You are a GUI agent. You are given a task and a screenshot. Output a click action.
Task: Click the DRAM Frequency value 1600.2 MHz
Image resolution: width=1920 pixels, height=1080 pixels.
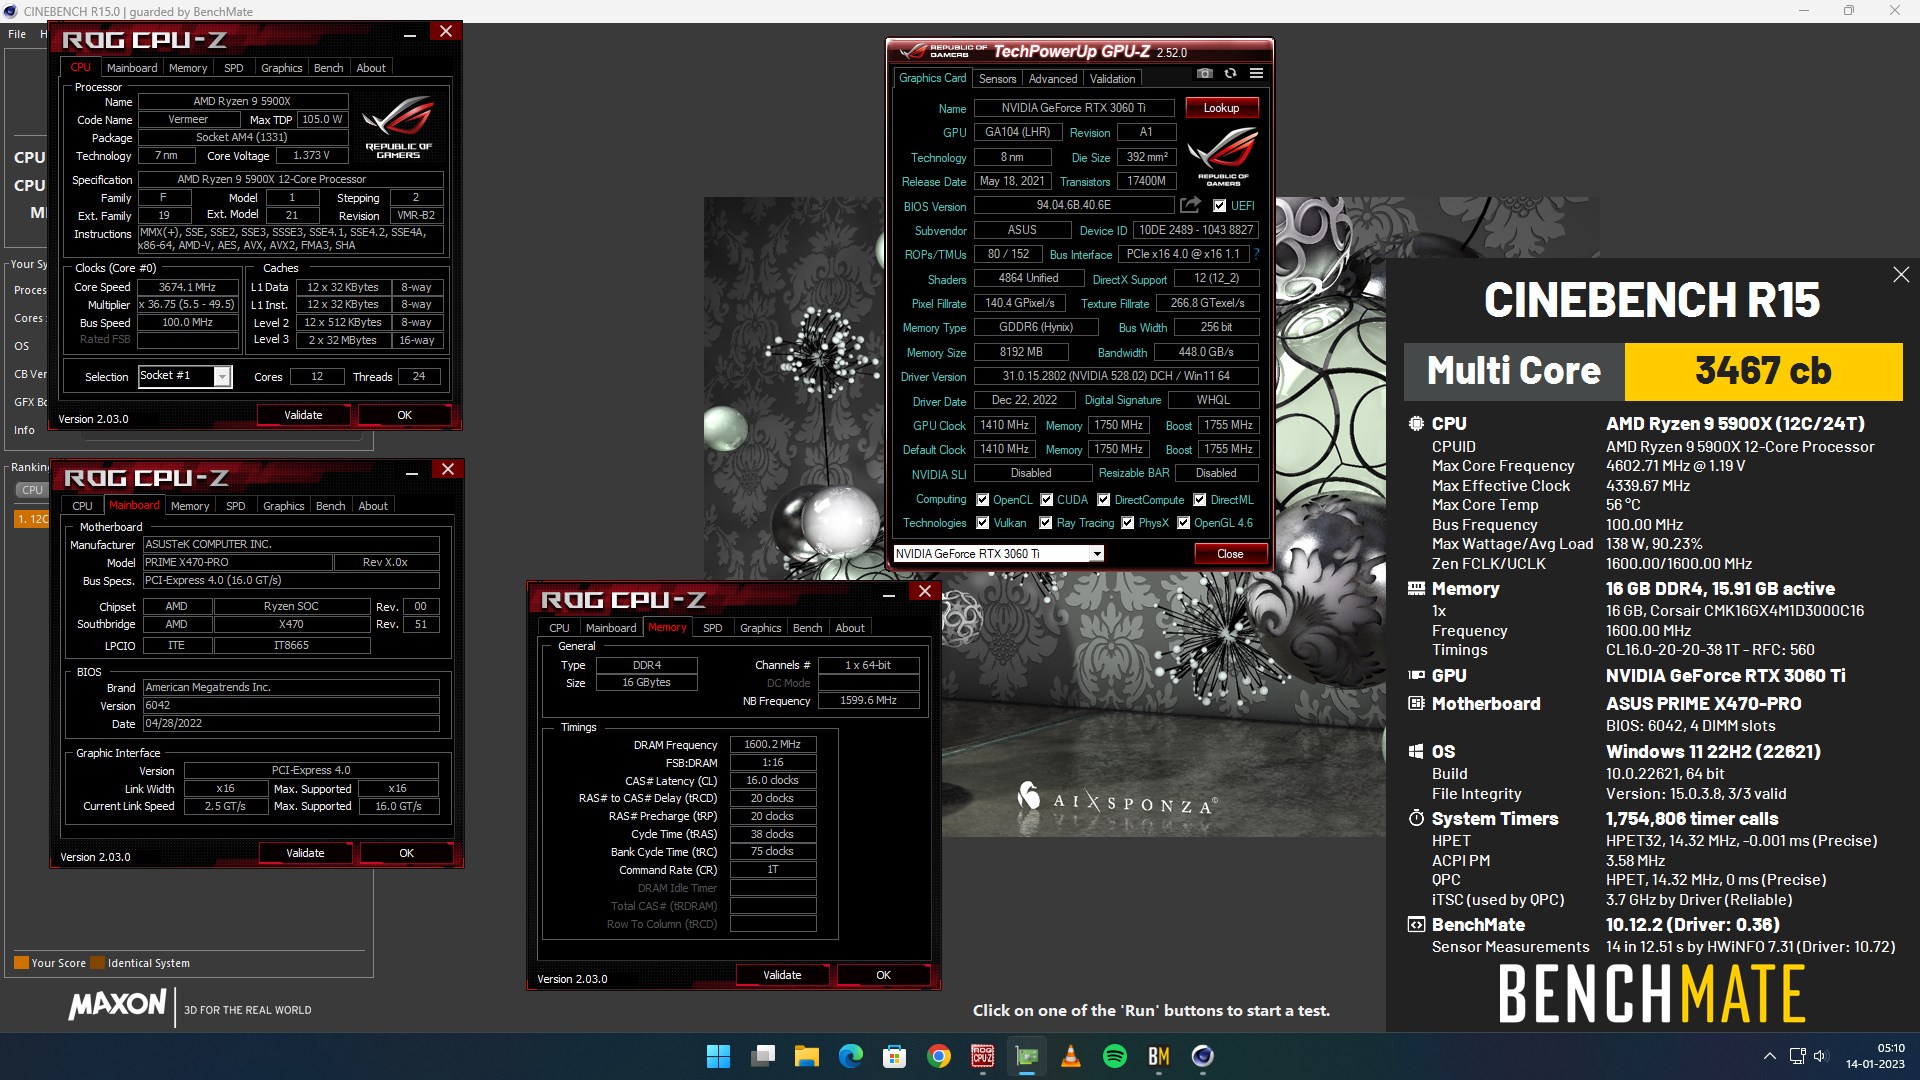tap(772, 744)
